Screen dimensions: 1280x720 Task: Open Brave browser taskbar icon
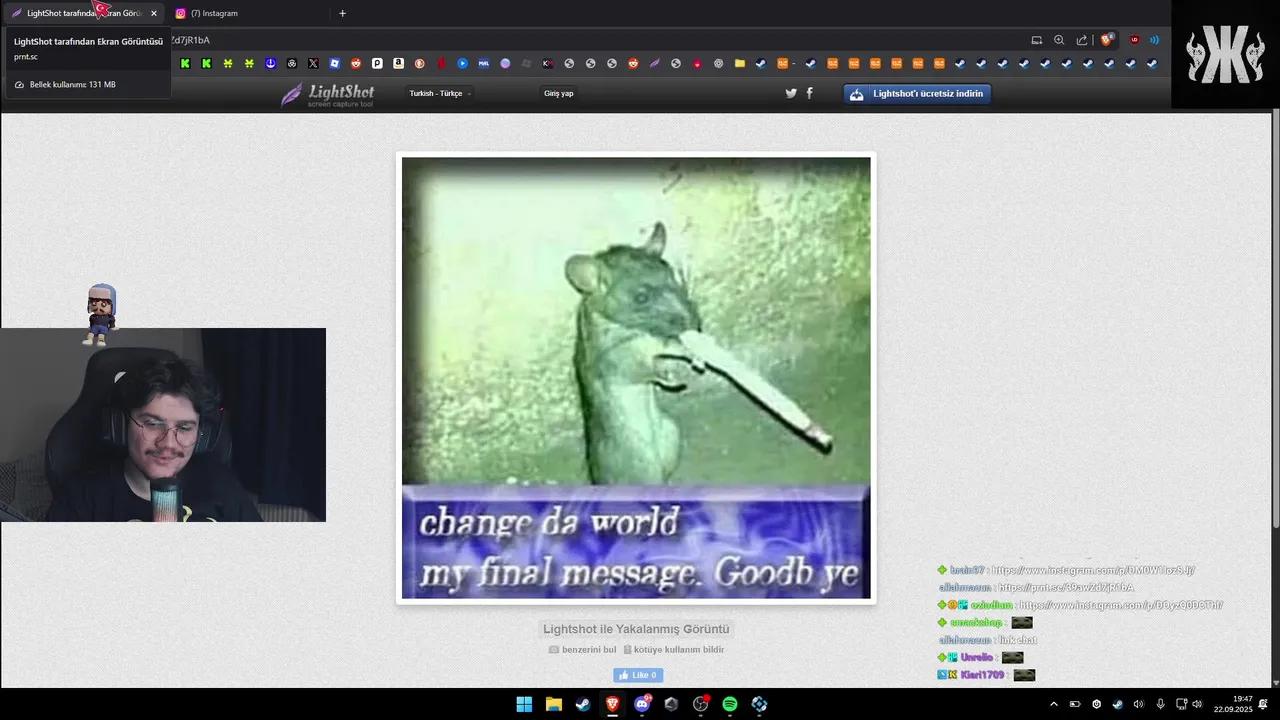pos(612,704)
